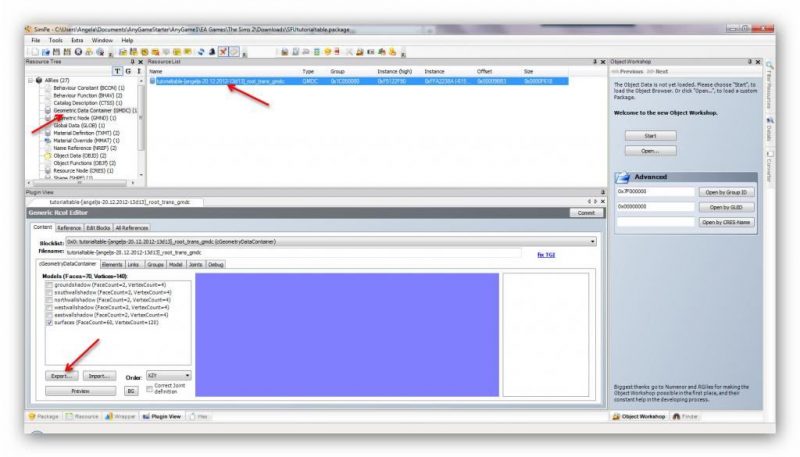Close the Object Workshop panel with X icon
The width and height of the screenshot is (800, 457).
click(757, 61)
